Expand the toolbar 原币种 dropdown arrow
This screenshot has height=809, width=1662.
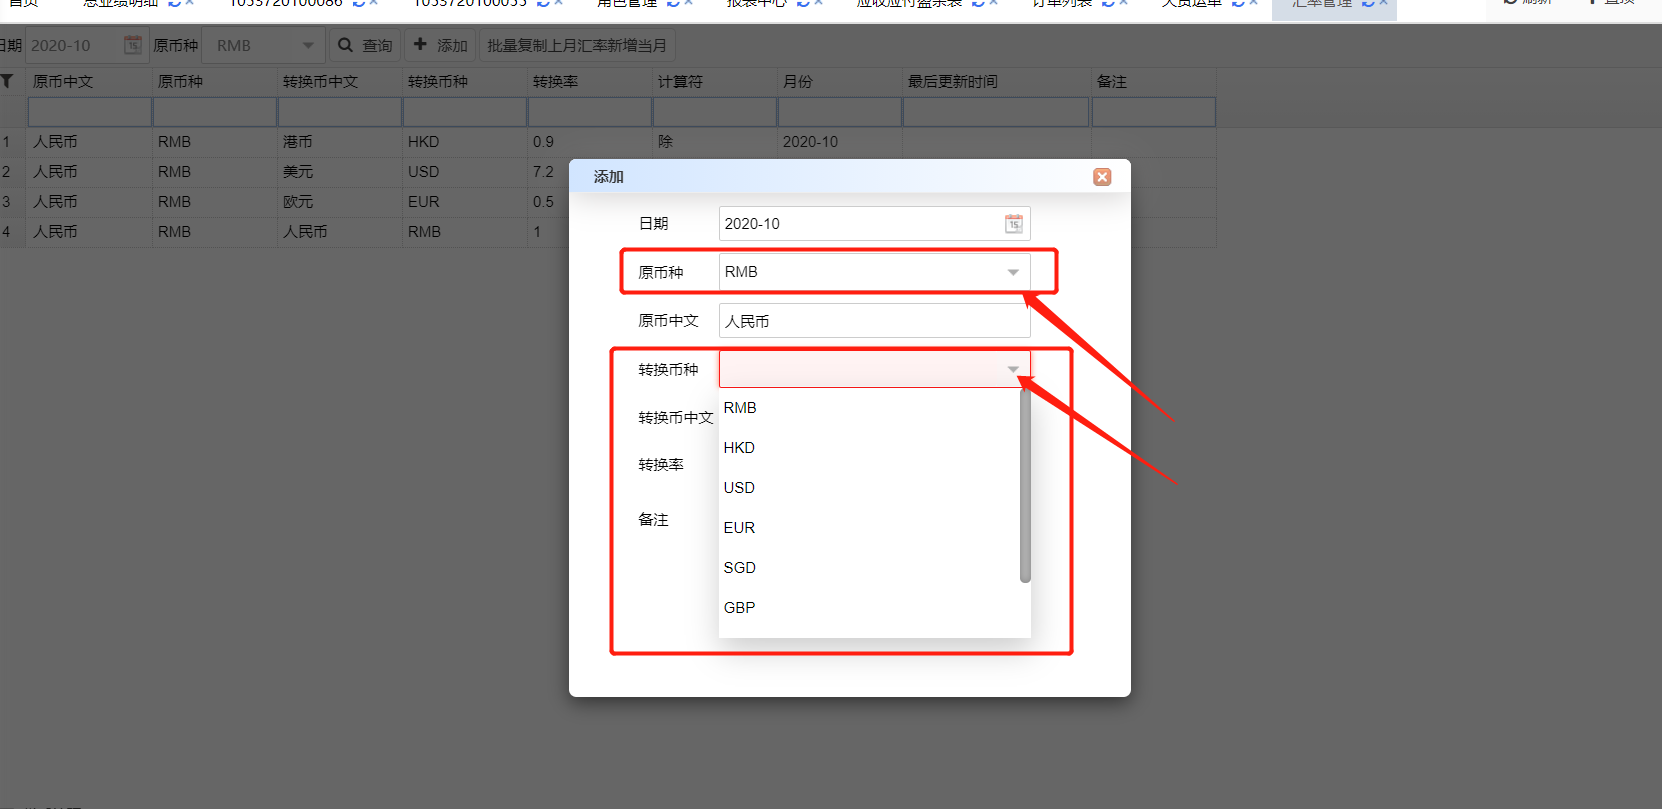coord(308,45)
